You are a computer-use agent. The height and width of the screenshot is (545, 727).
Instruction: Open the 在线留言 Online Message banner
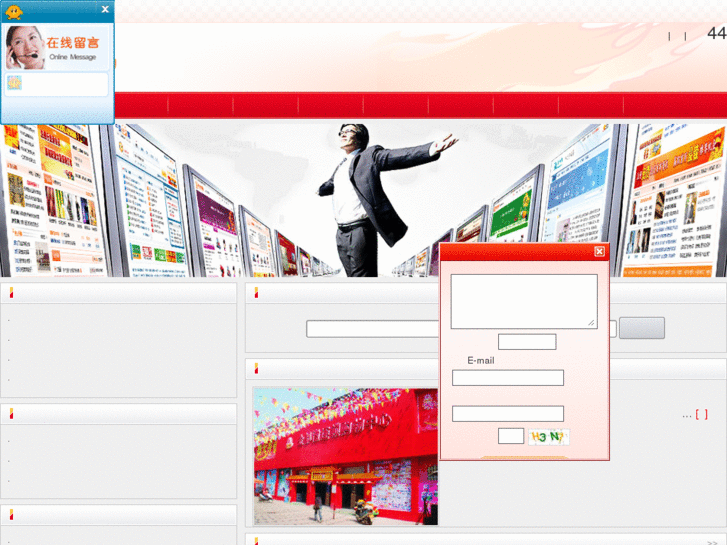[x=57, y=47]
